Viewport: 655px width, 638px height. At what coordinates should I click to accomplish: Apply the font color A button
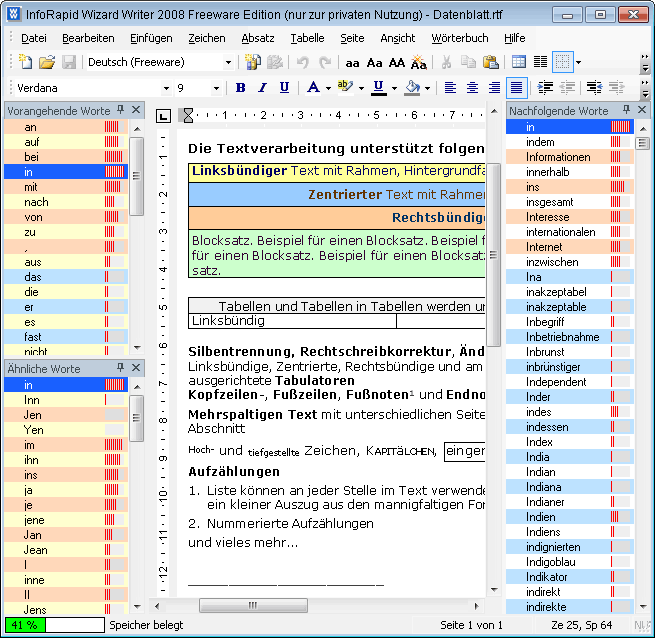tap(313, 88)
